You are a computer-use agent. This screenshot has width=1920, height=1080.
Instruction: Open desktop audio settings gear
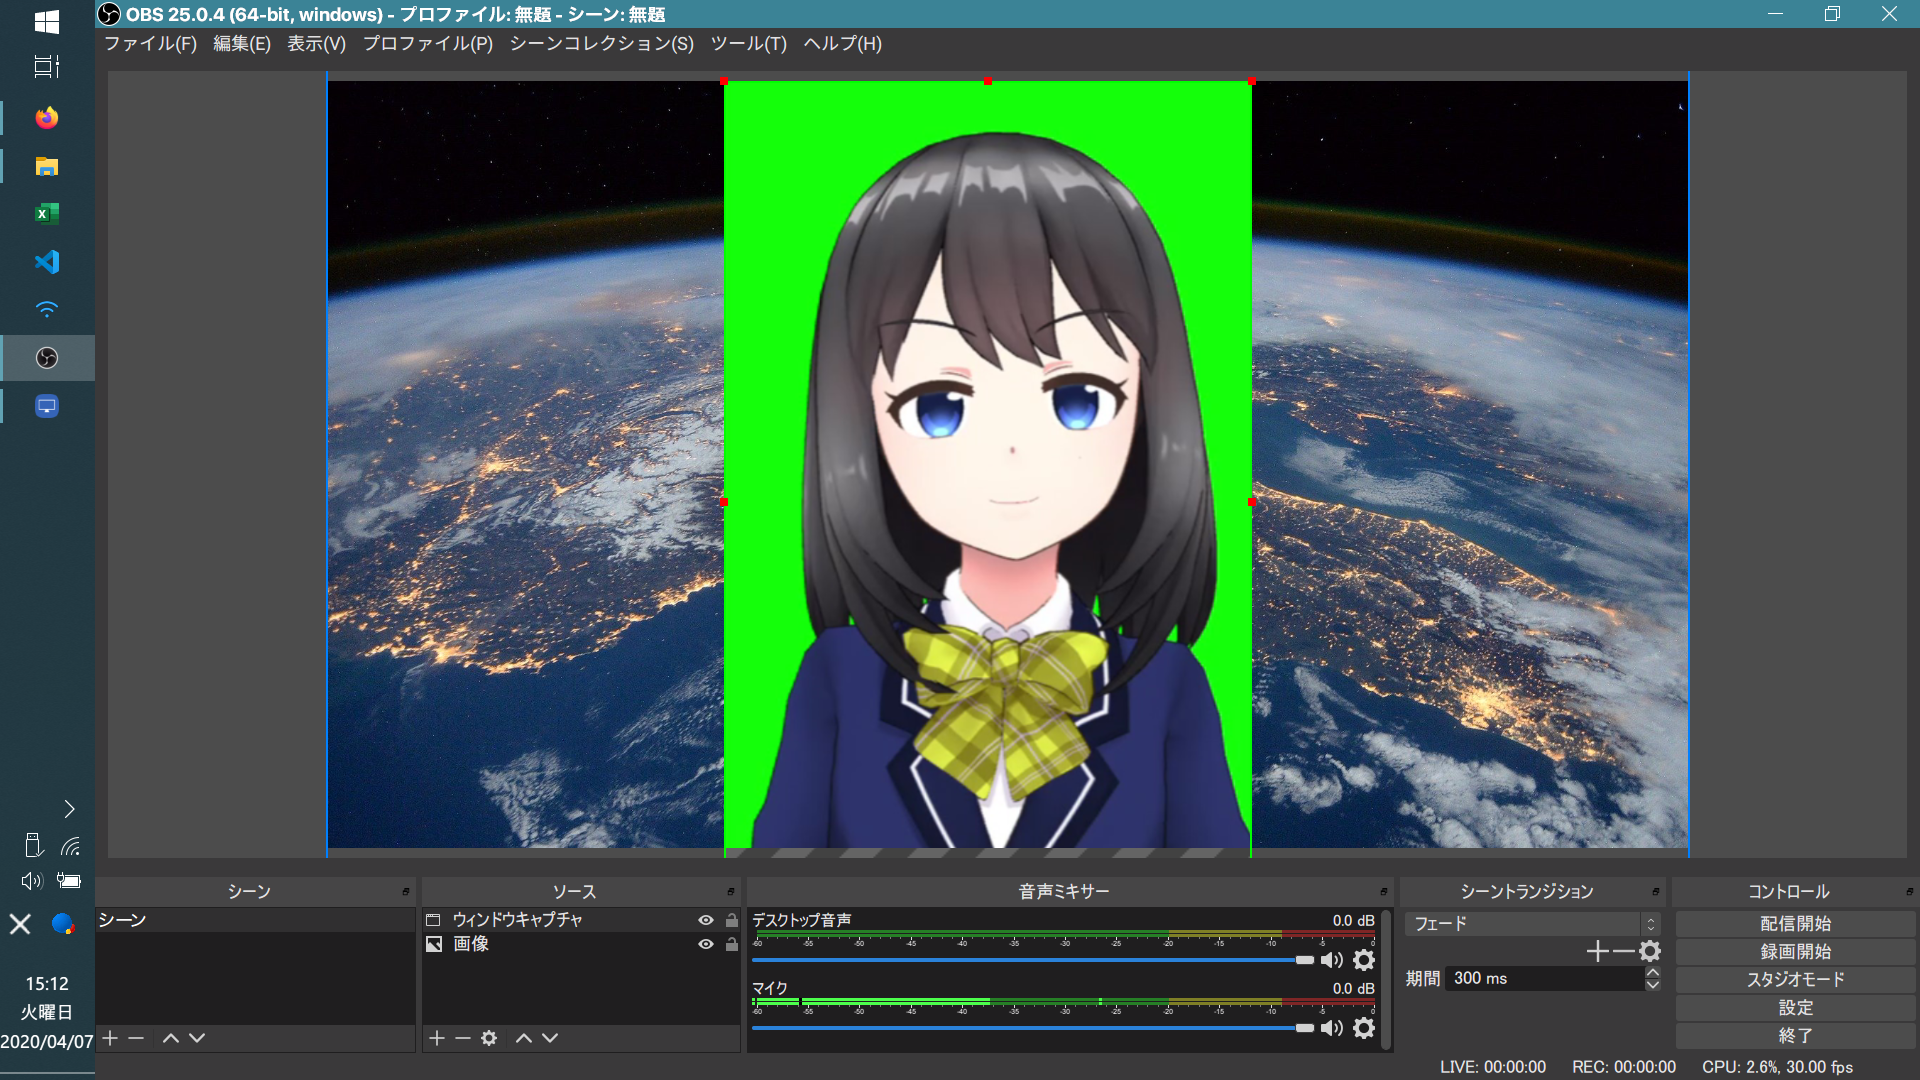tap(1364, 960)
